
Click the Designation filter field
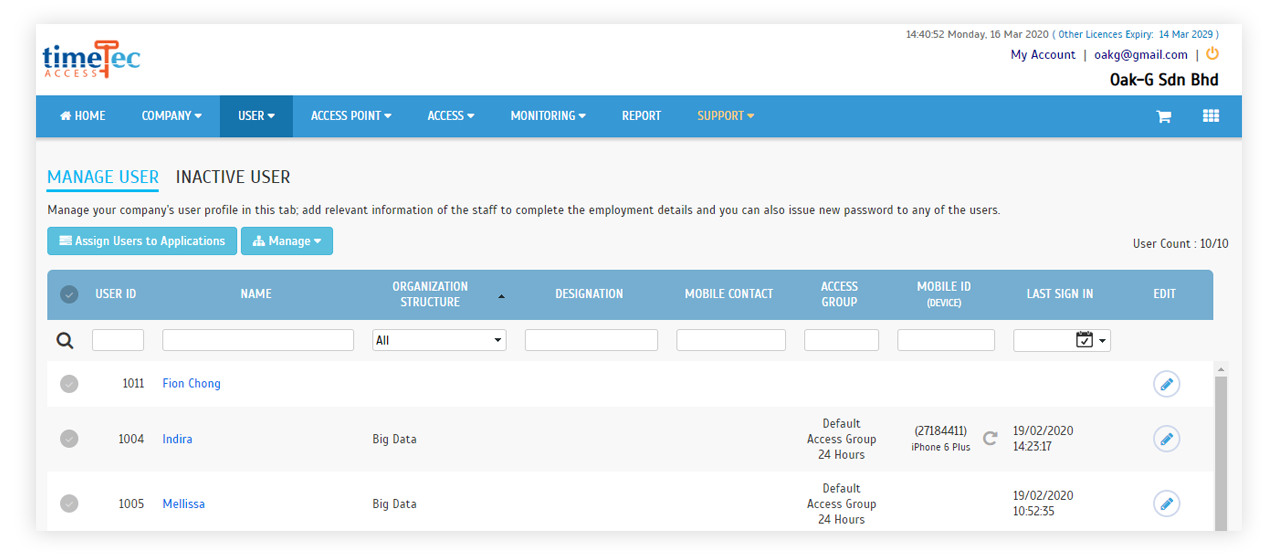click(x=591, y=341)
